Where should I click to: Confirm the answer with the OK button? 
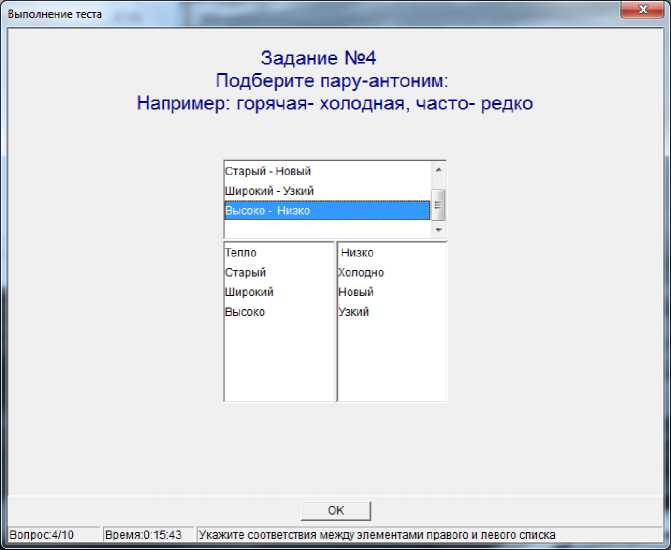point(336,510)
